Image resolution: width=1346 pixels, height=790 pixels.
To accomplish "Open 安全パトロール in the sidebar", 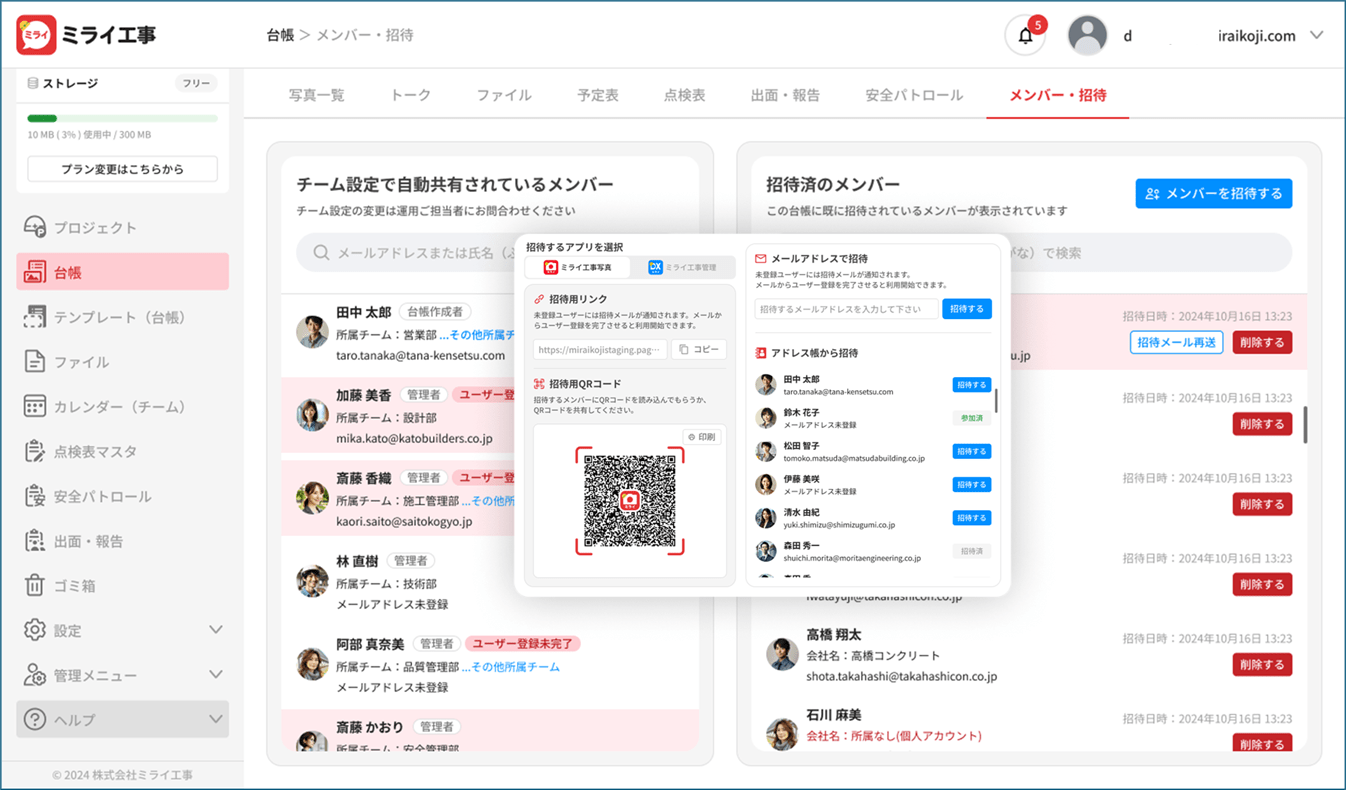I will (x=122, y=497).
